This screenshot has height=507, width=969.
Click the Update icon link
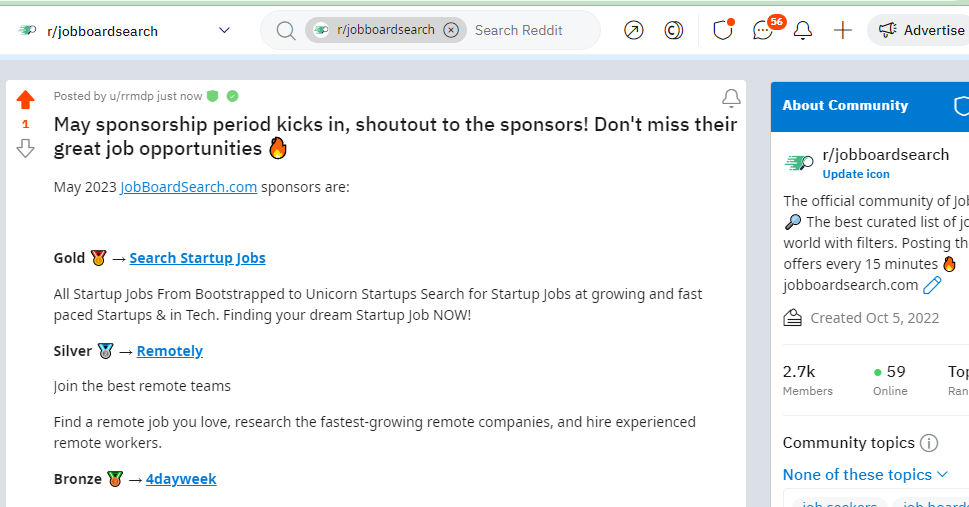856,174
